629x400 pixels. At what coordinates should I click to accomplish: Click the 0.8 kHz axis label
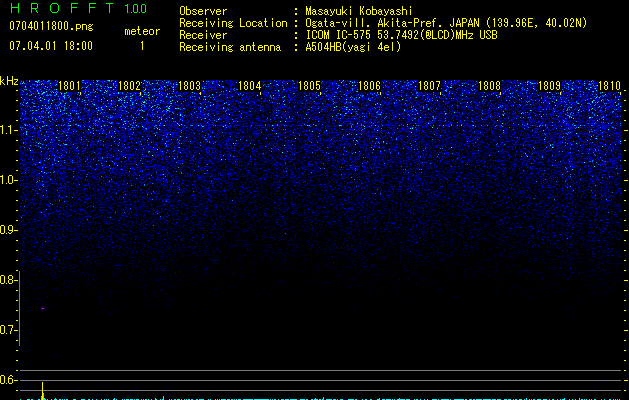[8, 280]
